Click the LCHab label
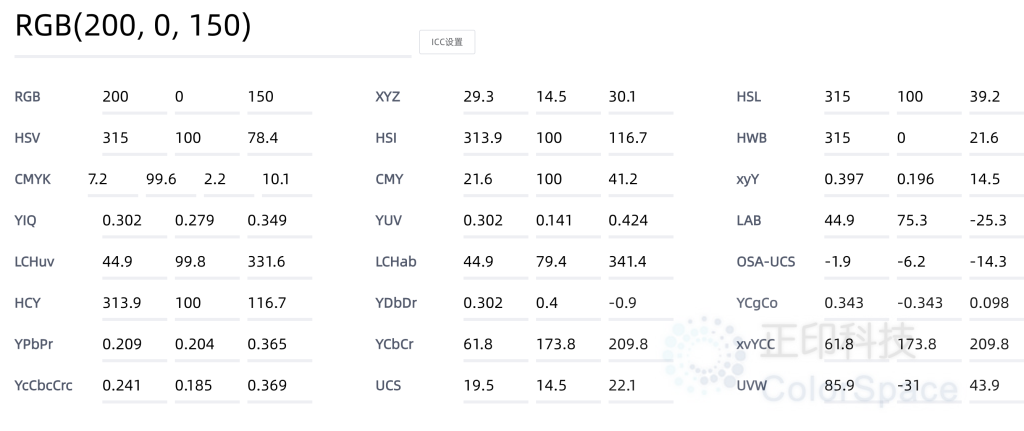 pos(396,262)
